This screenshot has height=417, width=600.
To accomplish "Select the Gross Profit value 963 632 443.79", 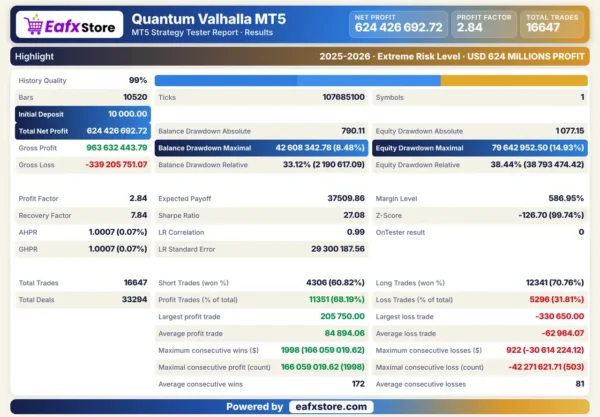I will (x=117, y=148).
